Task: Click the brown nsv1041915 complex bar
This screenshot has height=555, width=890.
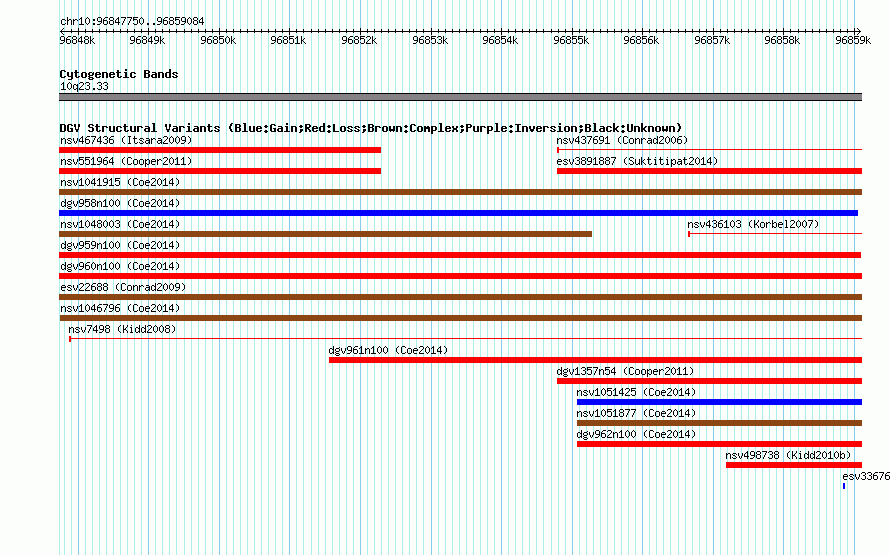Action: [460, 192]
